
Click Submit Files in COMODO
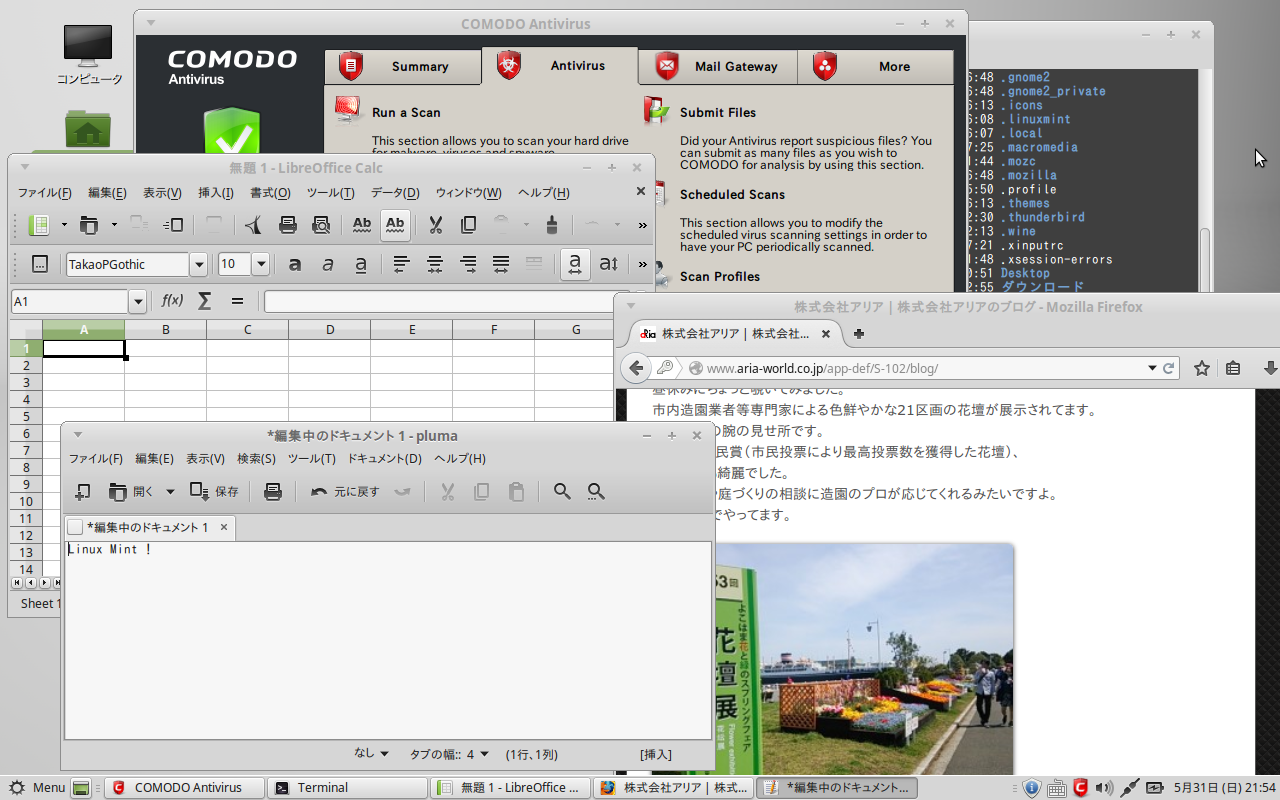[718, 113]
